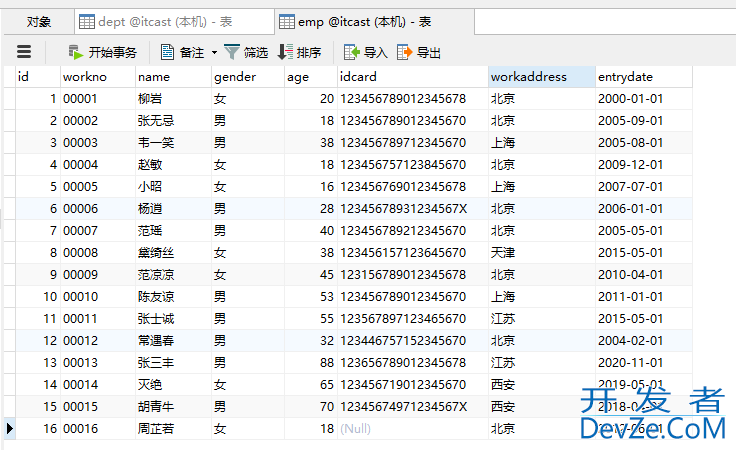Select name cell 范瑶
Screen dimensions: 736x450
[x=174, y=230]
